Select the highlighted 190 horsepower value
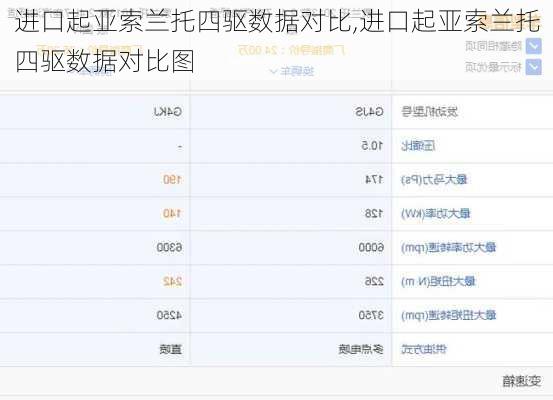Image resolution: width=553 pixels, height=400 pixels. (172, 180)
